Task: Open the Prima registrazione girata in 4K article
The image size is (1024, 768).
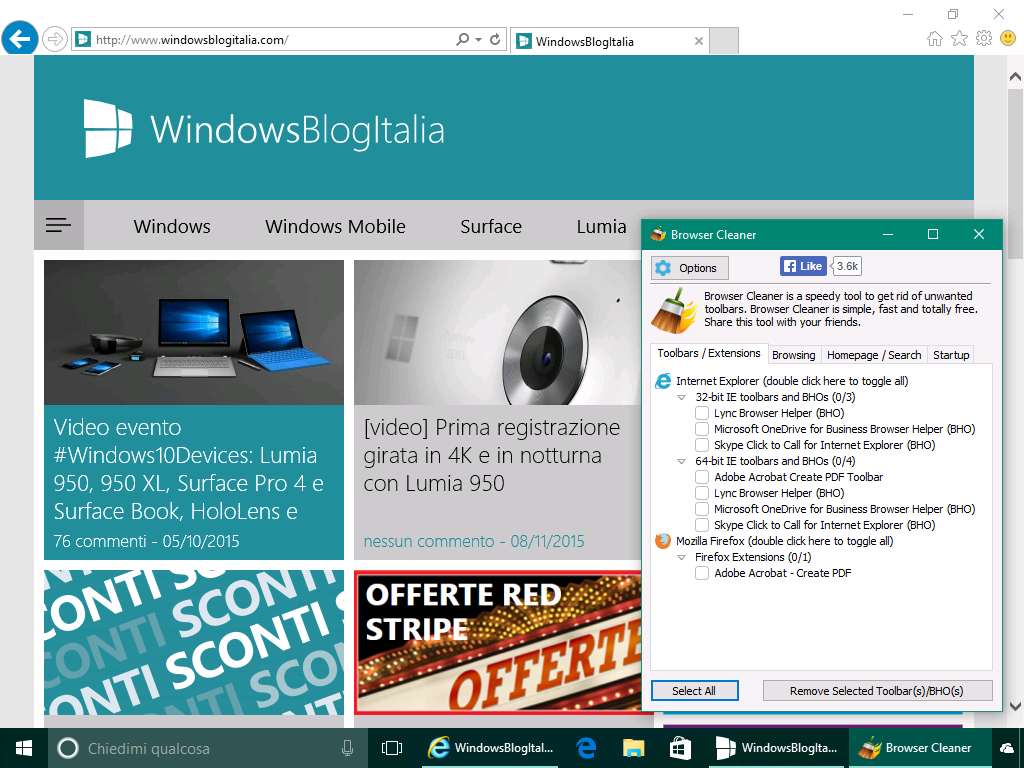Action: point(492,455)
